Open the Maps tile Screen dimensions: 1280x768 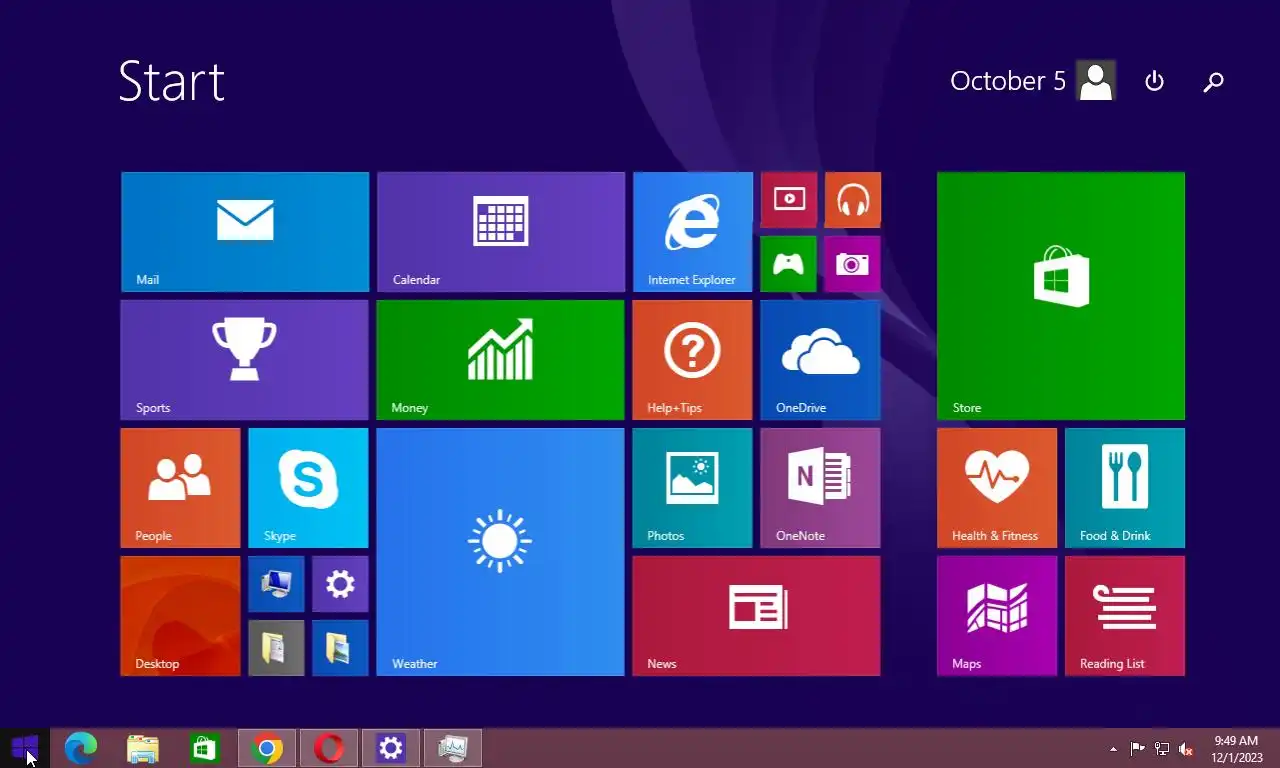(997, 616)
